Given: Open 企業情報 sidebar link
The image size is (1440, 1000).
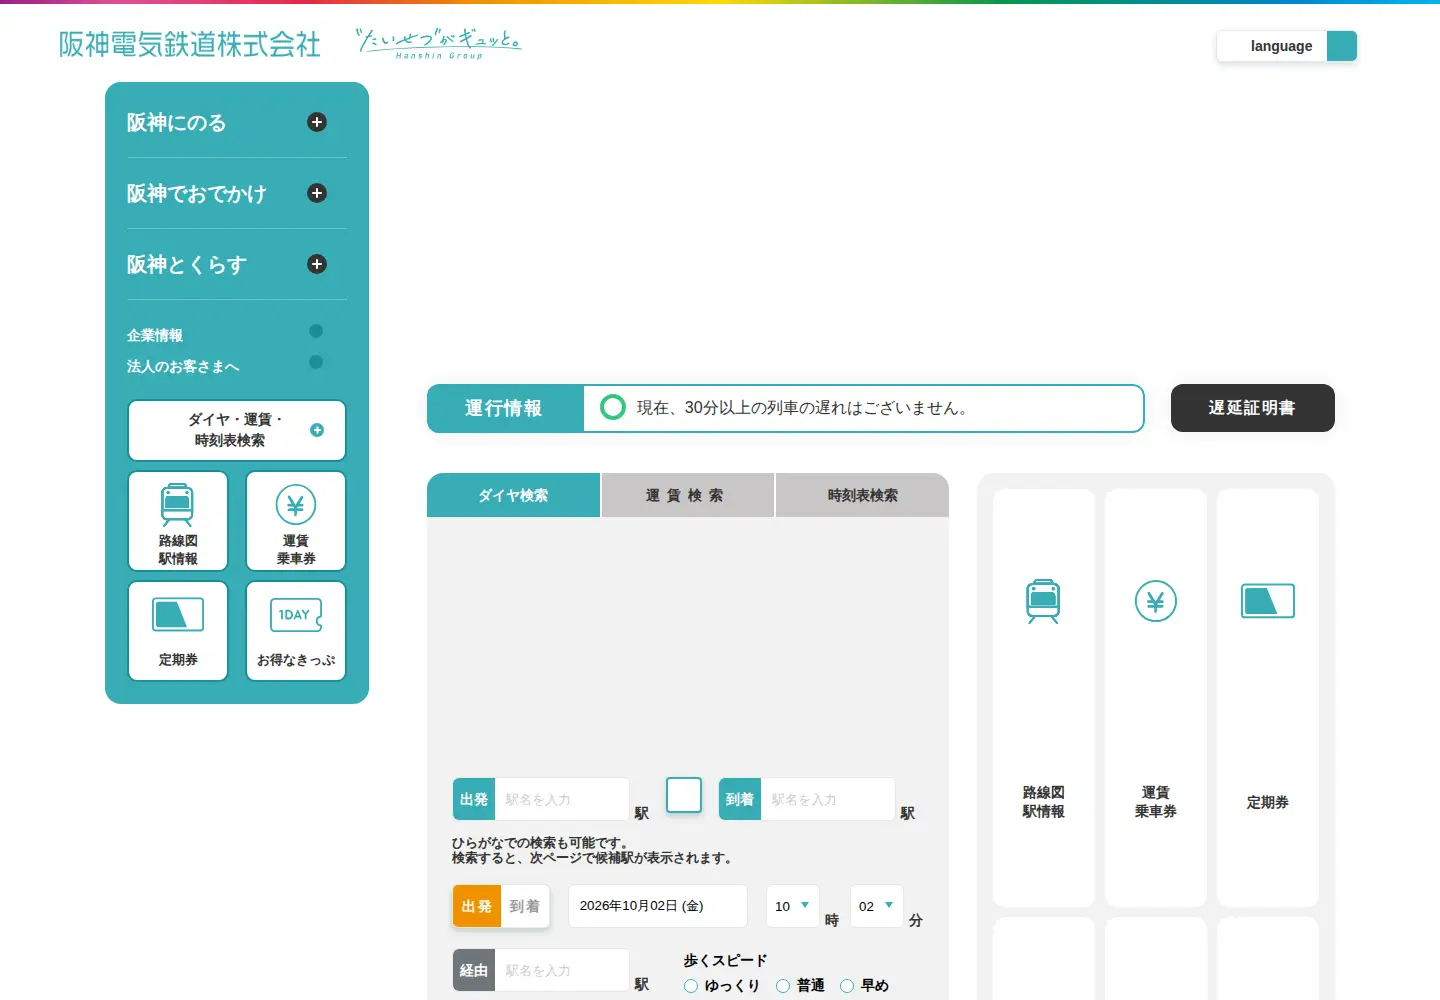Looking at the screenshot, I should click(x=155, y=335).
